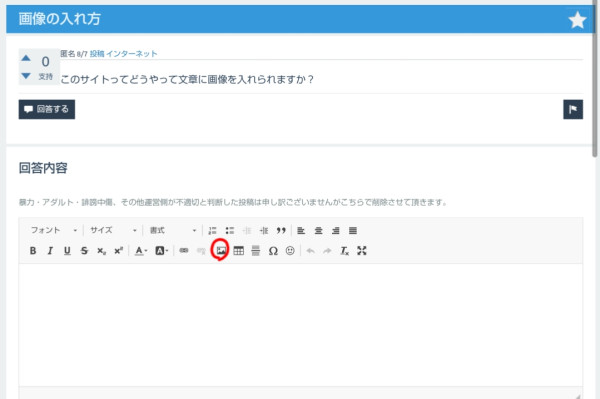Align text right

336,231
